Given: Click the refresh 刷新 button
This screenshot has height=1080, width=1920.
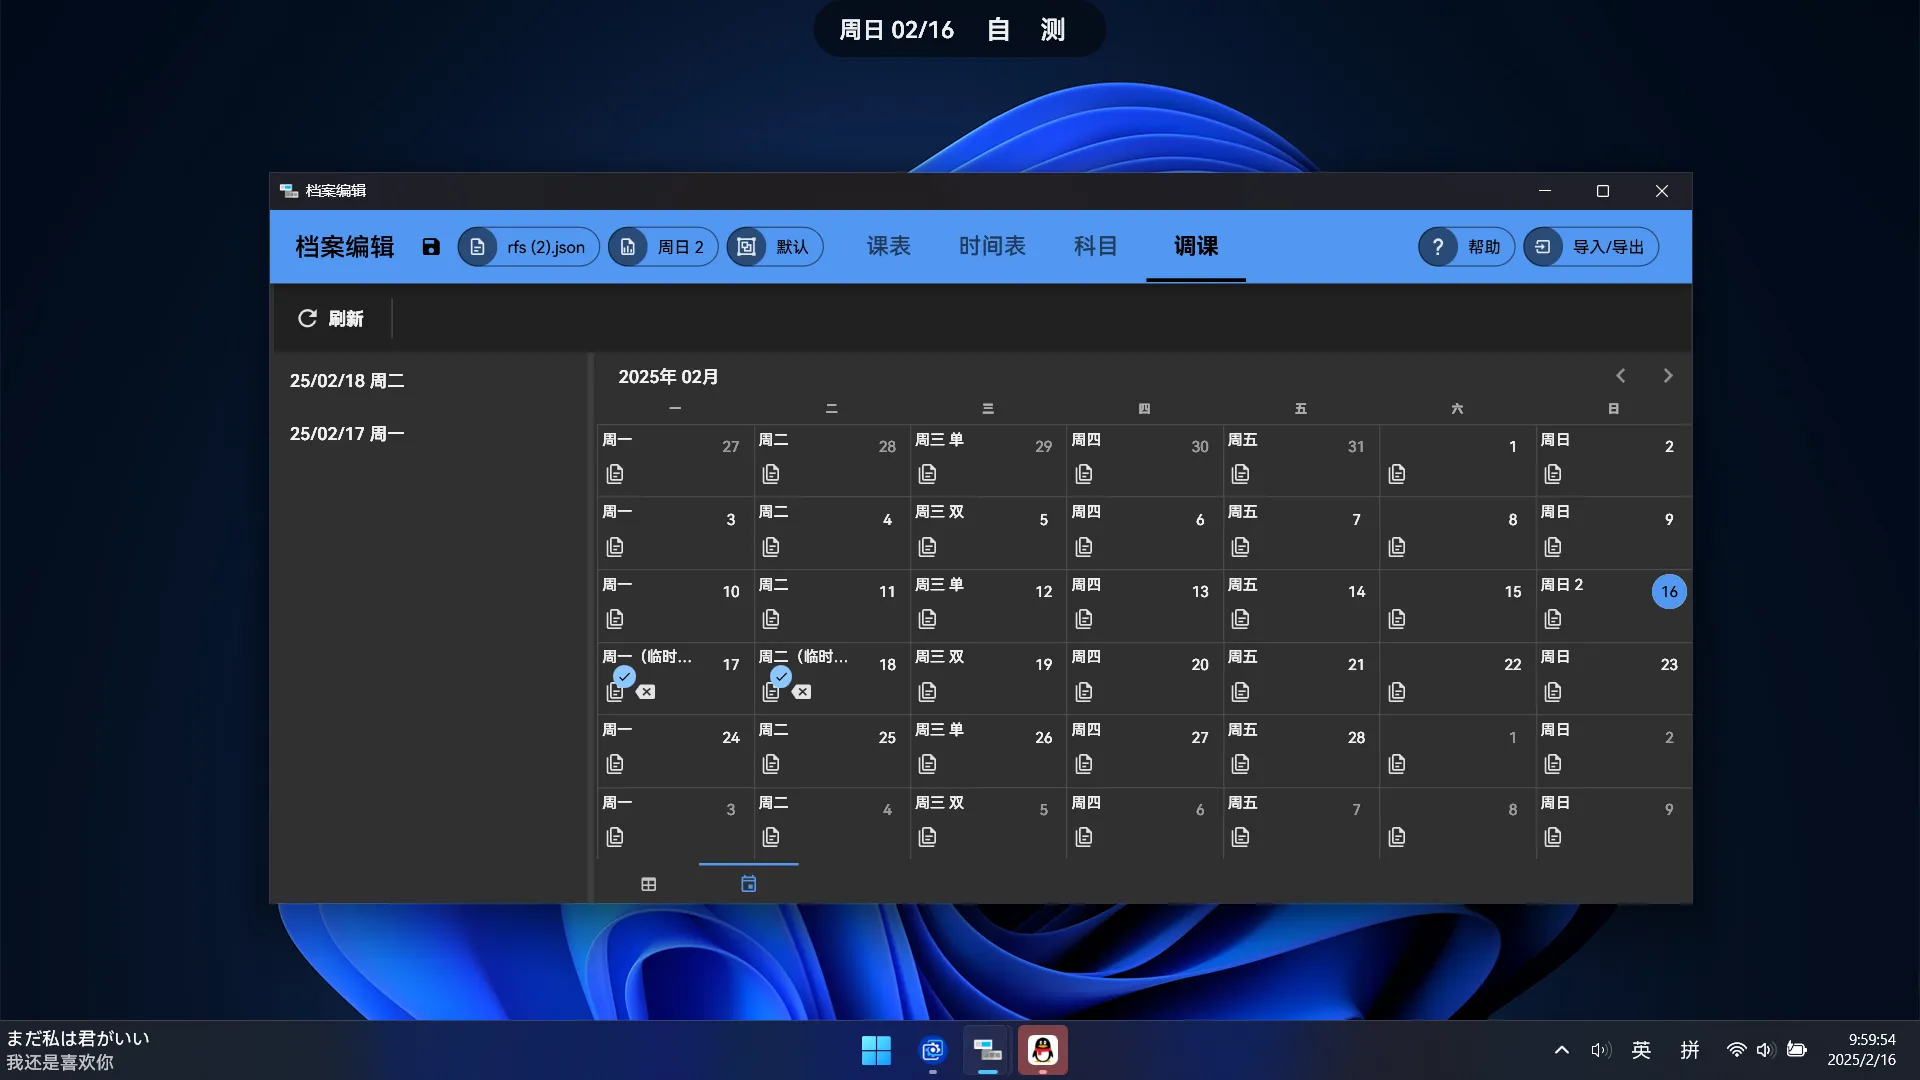Looking at the screenshot, I should coord(331,318).
